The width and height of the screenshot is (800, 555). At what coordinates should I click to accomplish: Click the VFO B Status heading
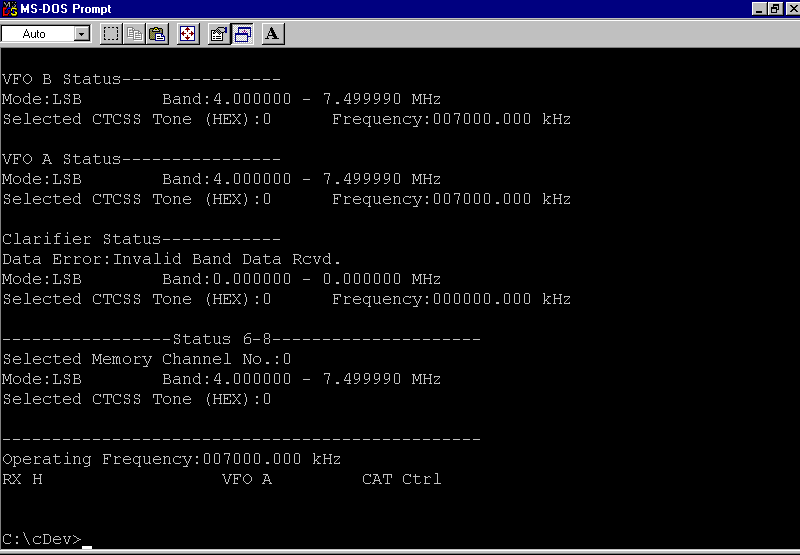click(61, 79)
